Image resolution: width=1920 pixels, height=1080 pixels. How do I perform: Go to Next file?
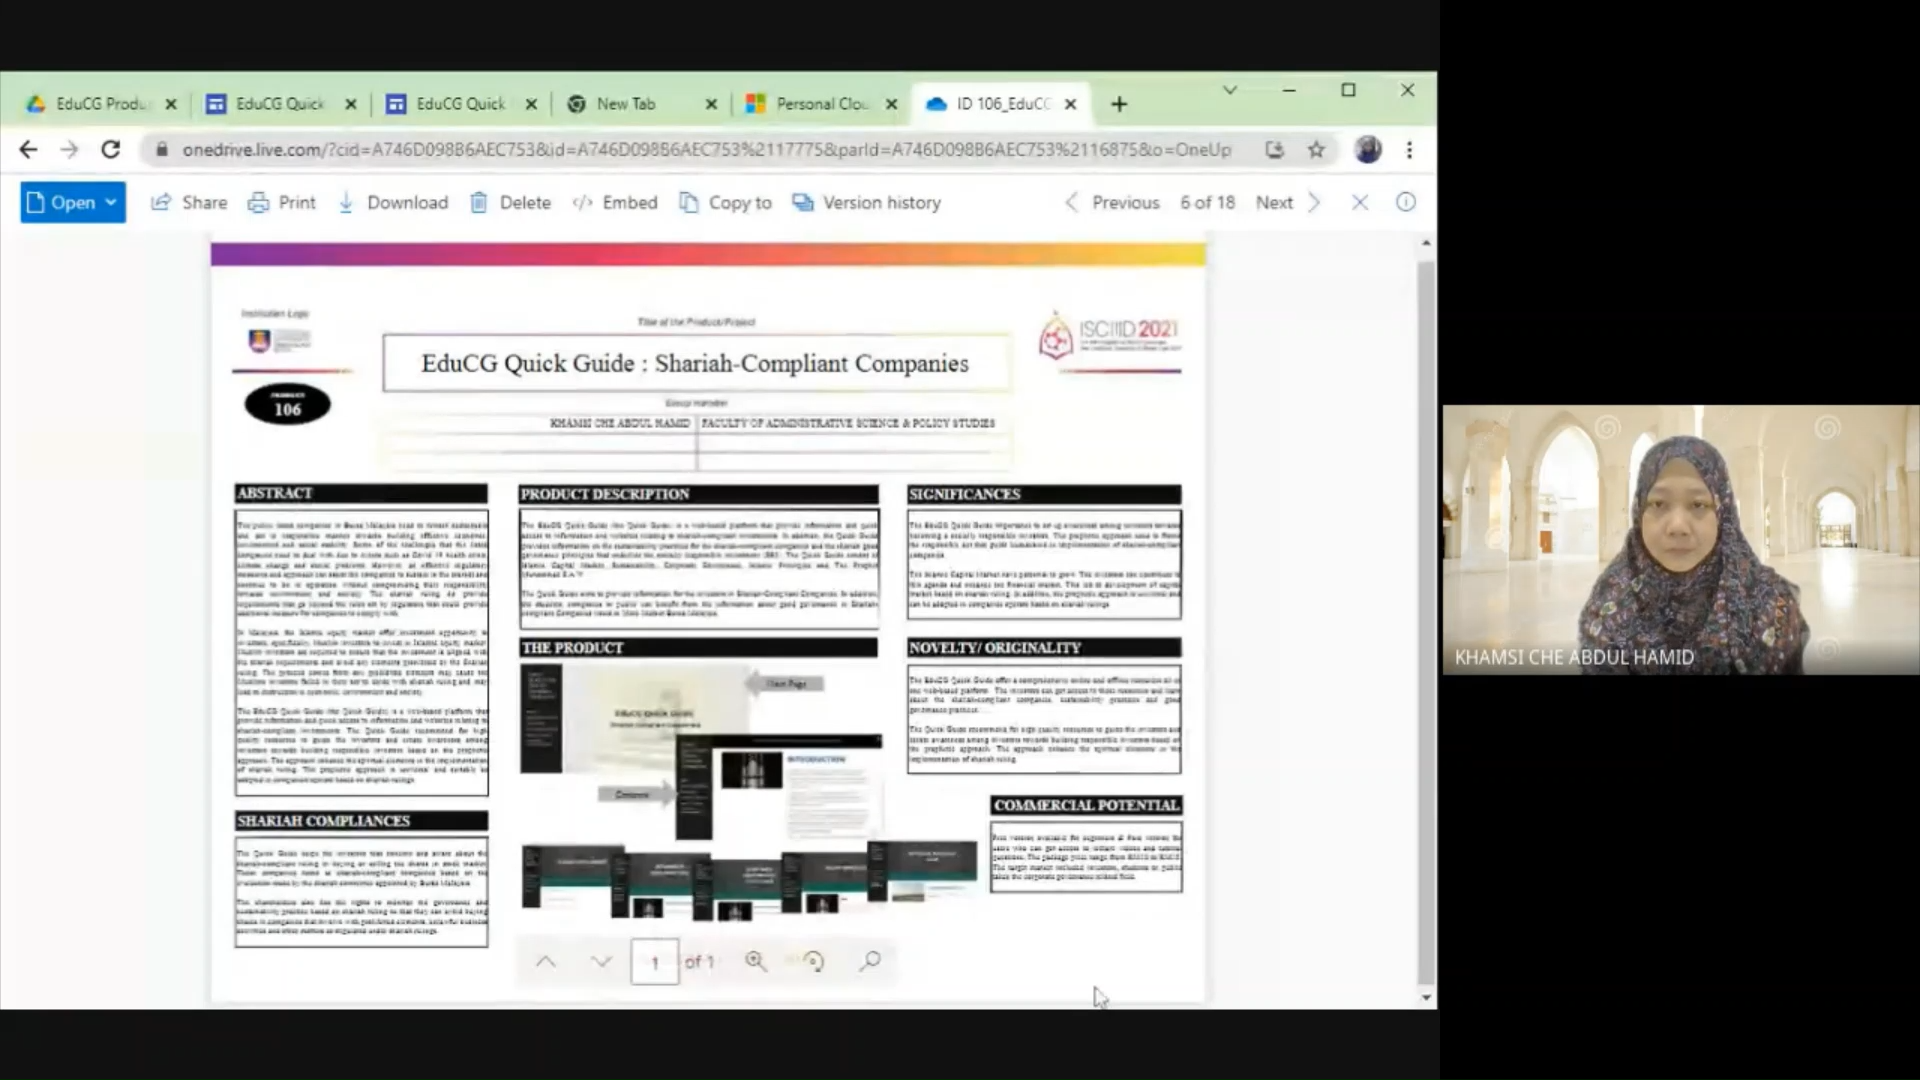click(x=1288, y=202)
